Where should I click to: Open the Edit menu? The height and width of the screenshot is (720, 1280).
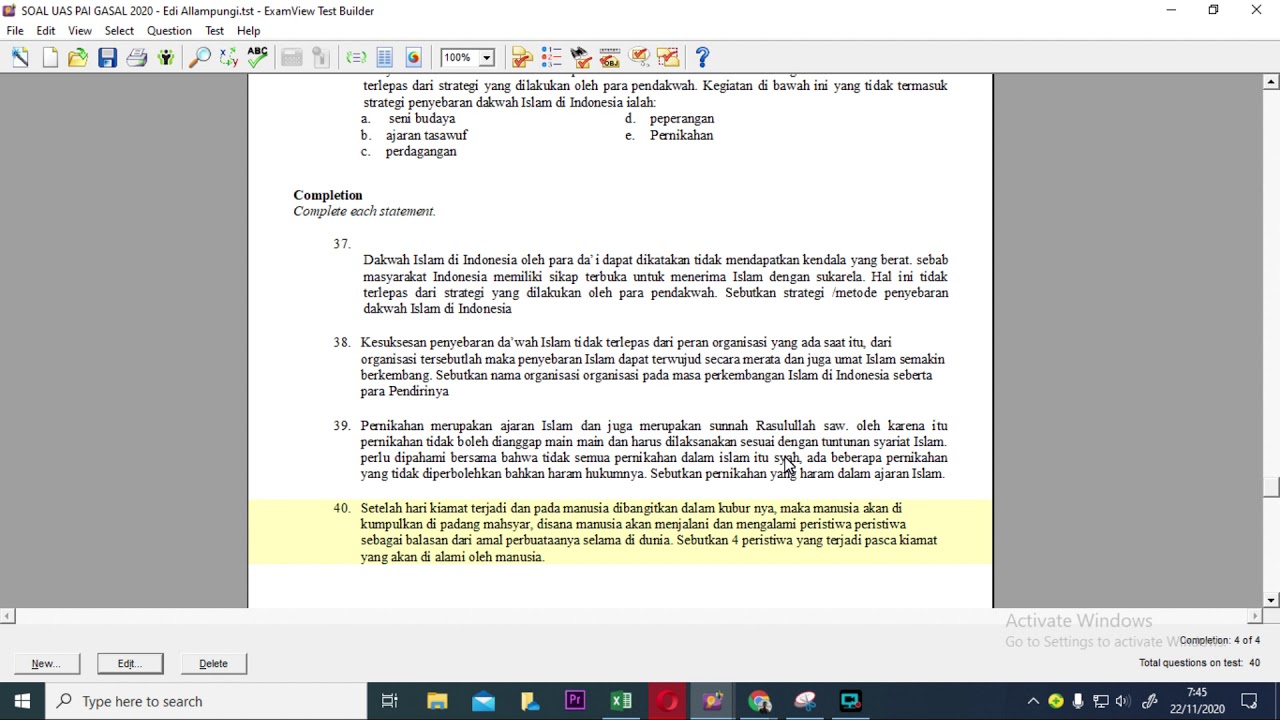(46, 31)
